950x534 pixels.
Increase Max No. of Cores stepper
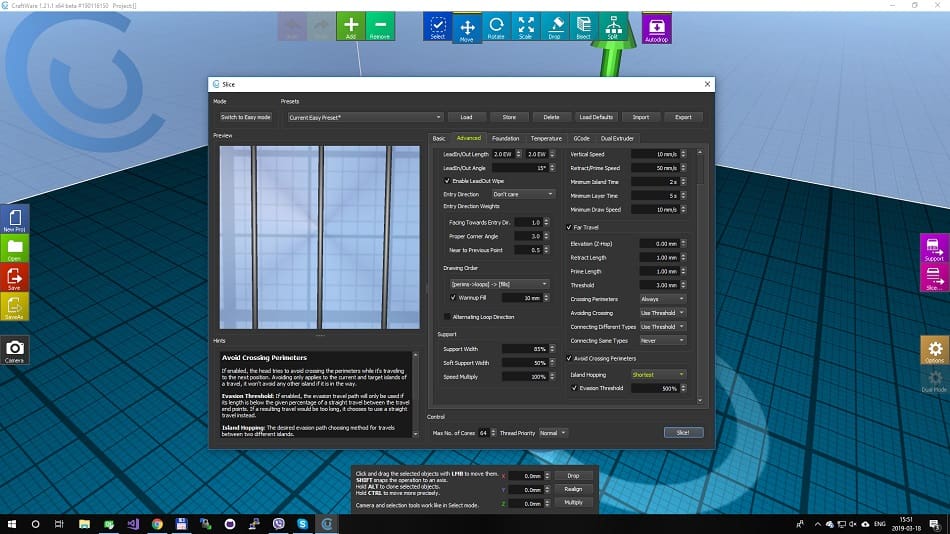pos(493,430)
